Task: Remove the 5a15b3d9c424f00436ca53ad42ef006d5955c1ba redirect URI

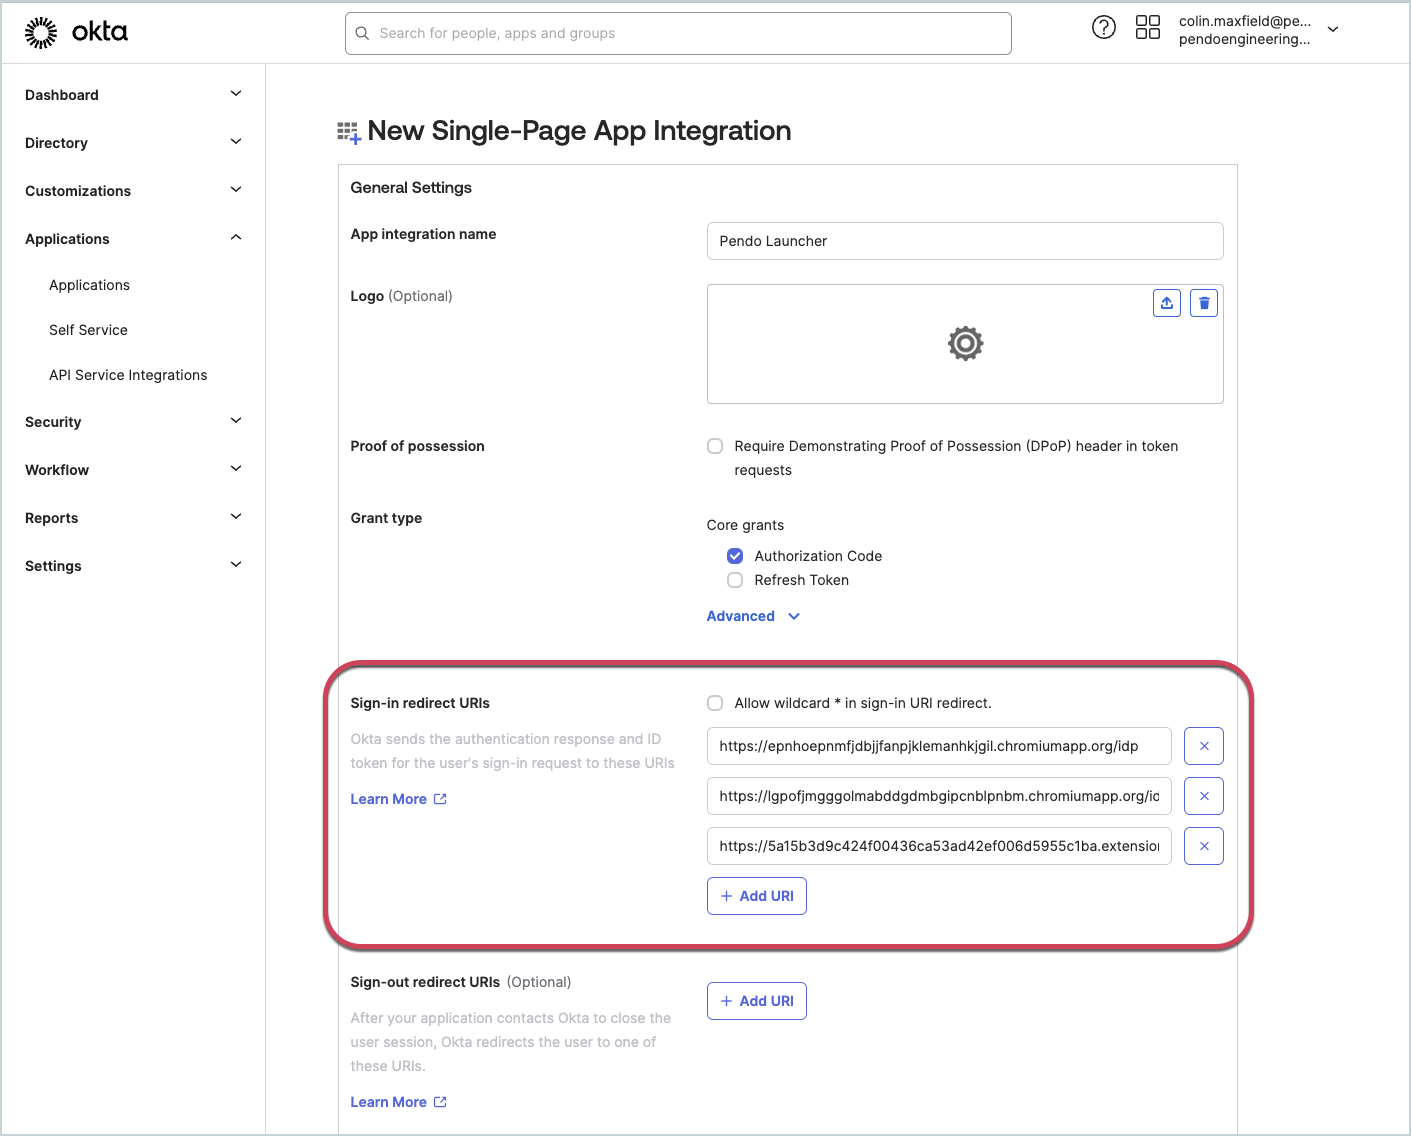Action: [1204, 846]
